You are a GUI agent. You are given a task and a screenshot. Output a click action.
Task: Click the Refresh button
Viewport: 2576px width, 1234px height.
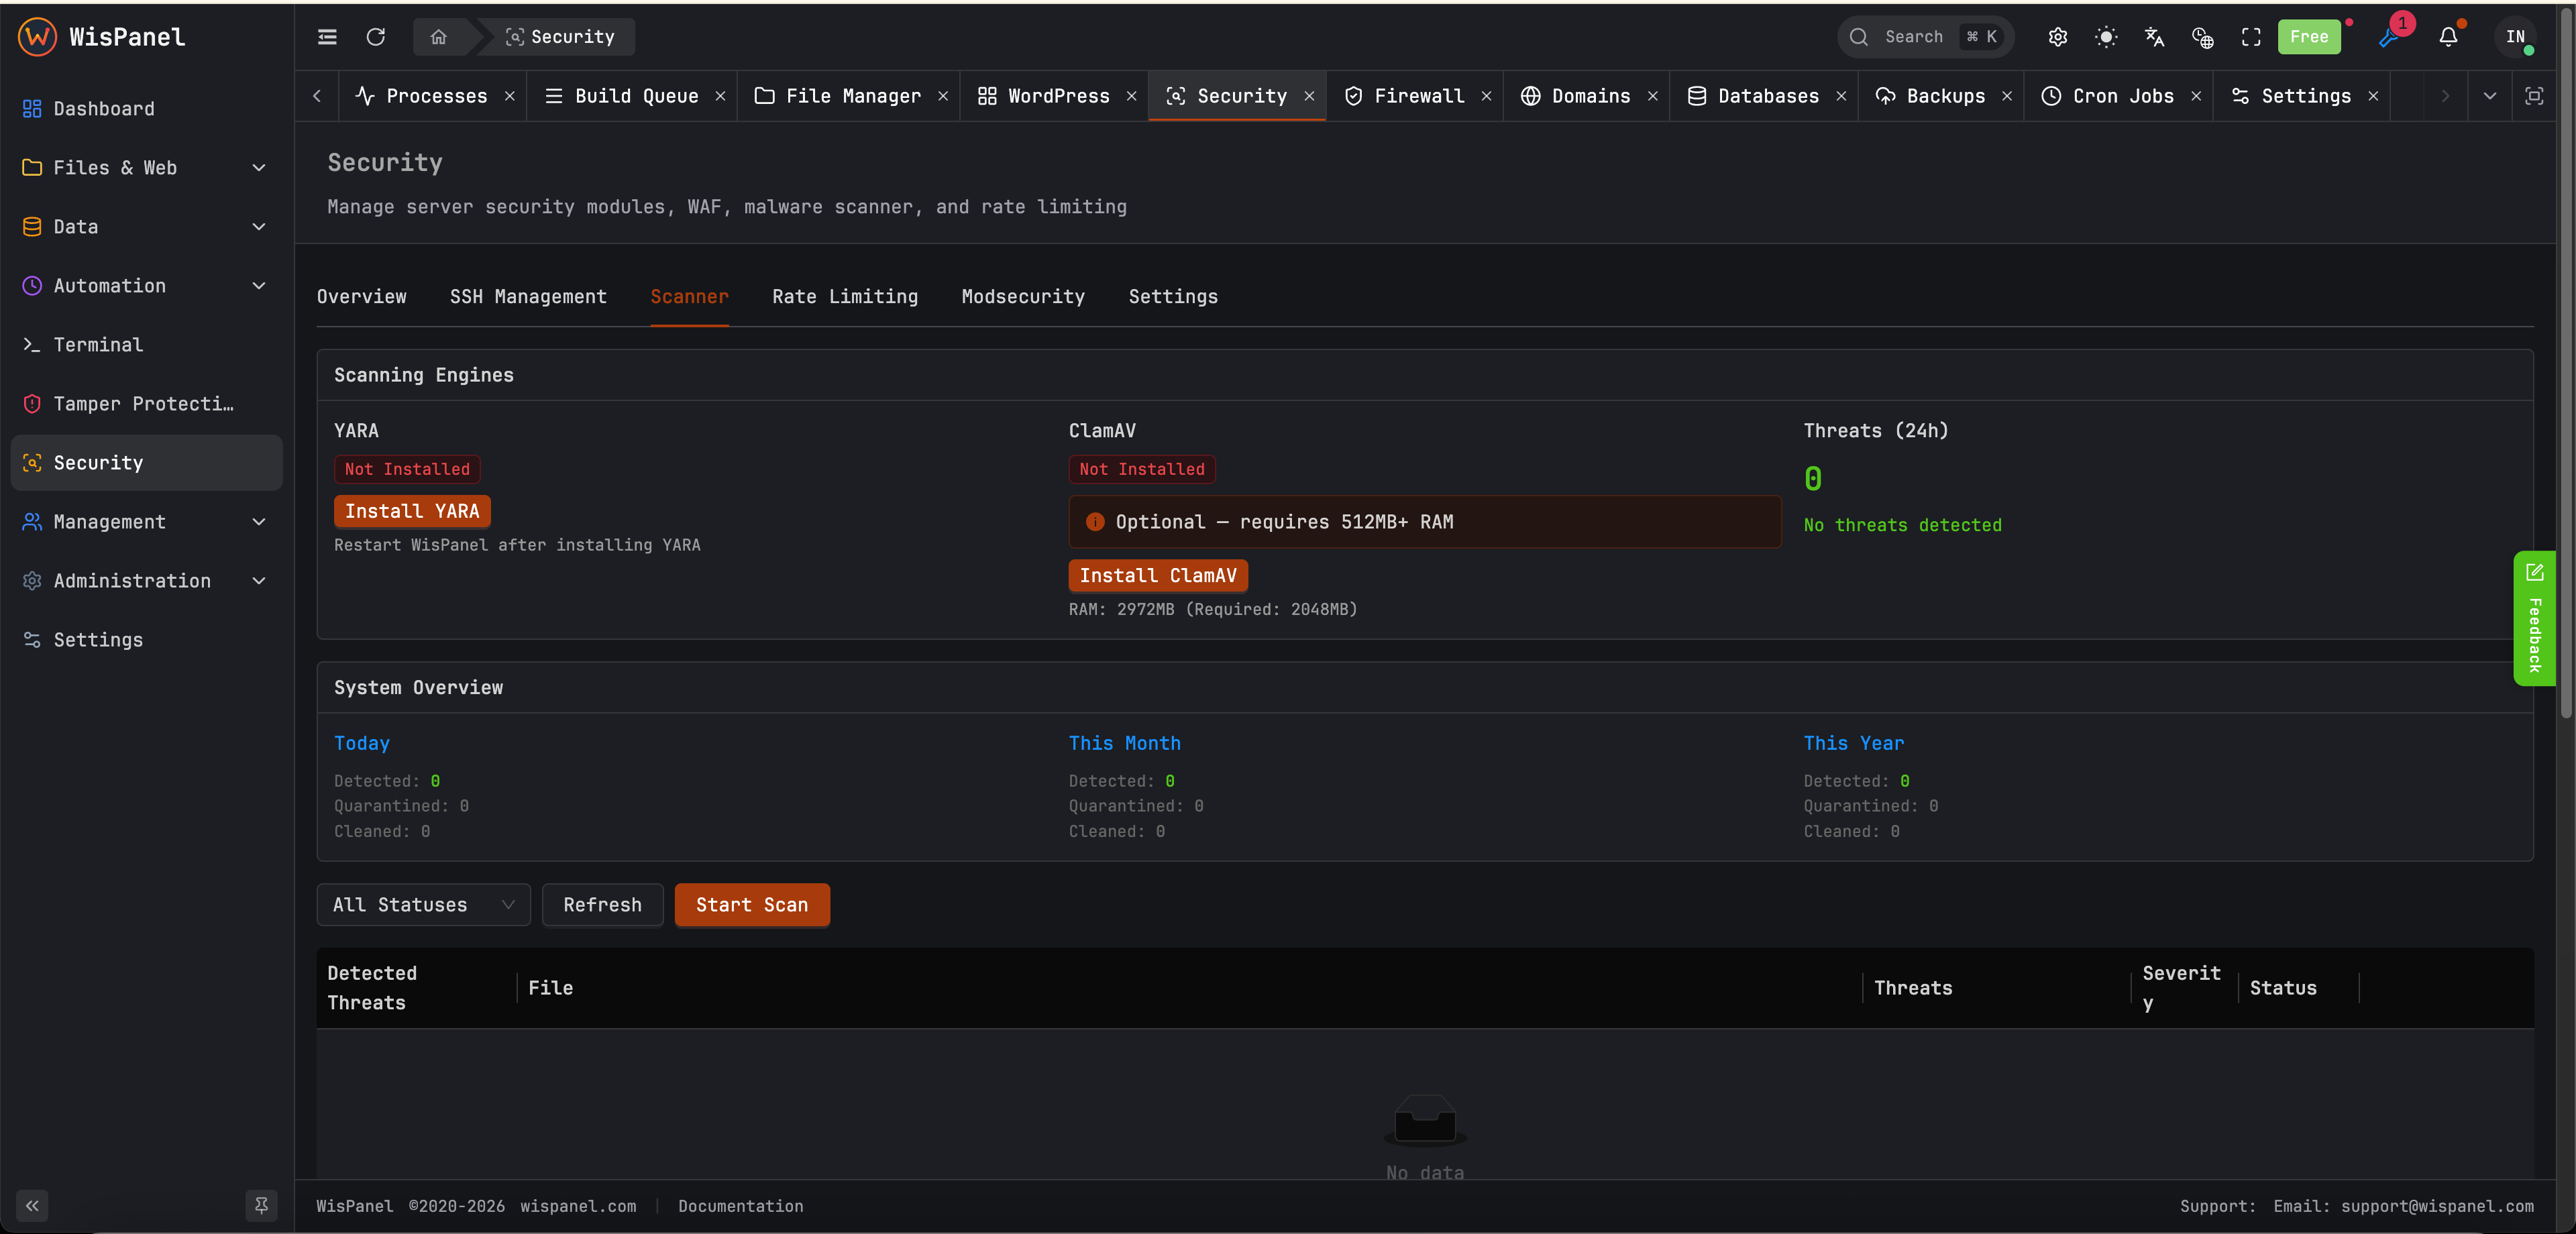tap(603, 905)
